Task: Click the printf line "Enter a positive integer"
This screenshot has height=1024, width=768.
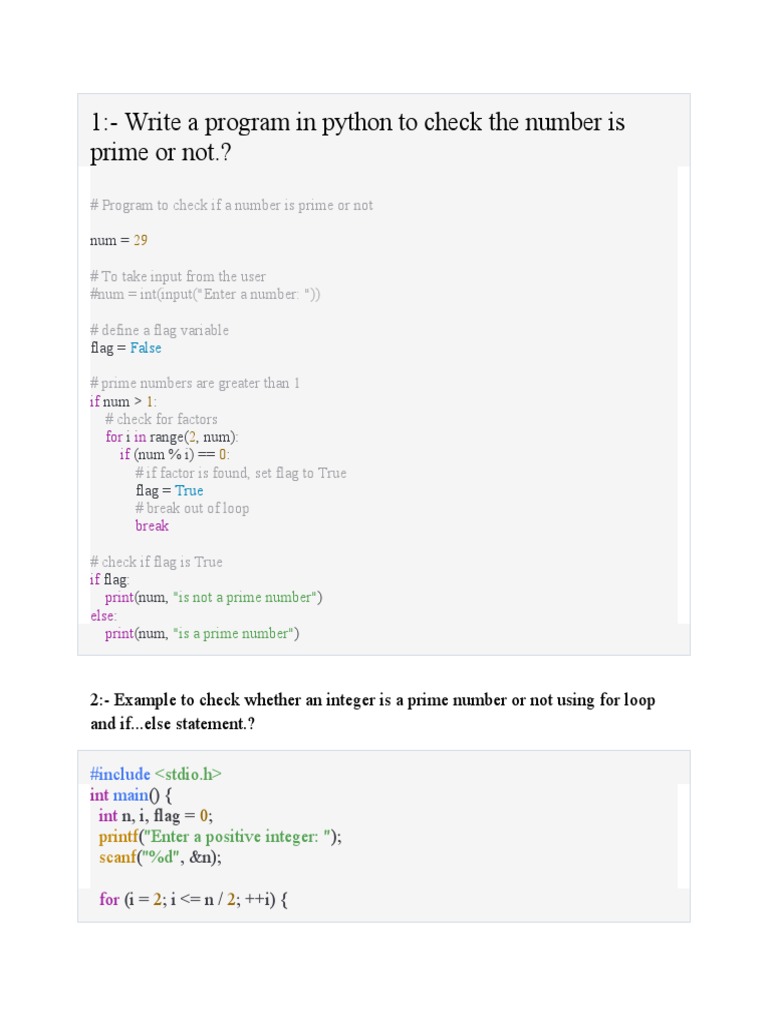Action: coord(220,837)
